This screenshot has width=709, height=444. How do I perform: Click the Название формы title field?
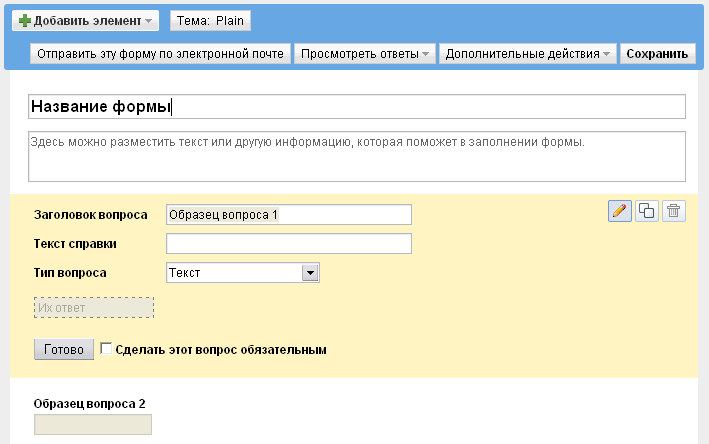tap(357, 107)
